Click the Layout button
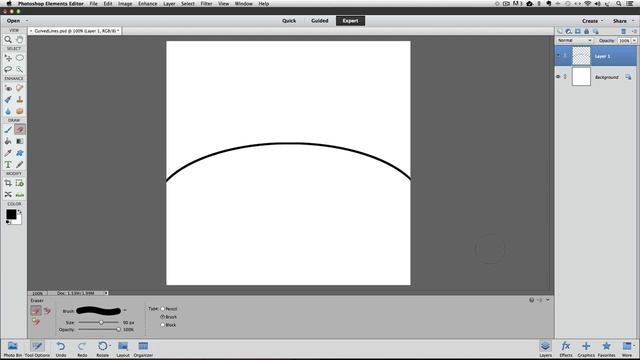This screenshot has width=640, height=360. 123,349
